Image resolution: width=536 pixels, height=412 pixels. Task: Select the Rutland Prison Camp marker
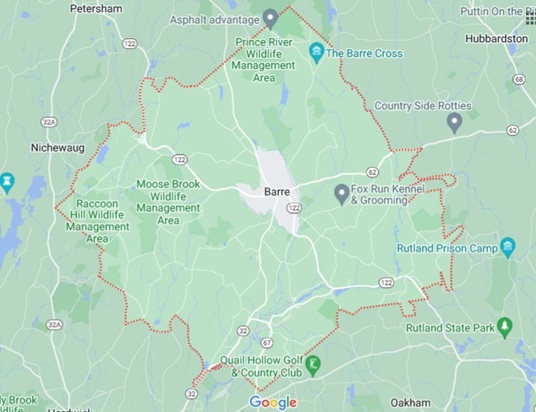tap(508, 248)
